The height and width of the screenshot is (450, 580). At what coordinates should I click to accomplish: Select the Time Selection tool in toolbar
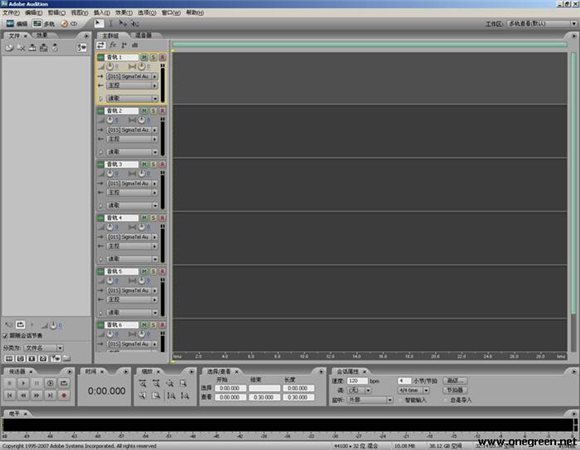(x=111, y=23)
